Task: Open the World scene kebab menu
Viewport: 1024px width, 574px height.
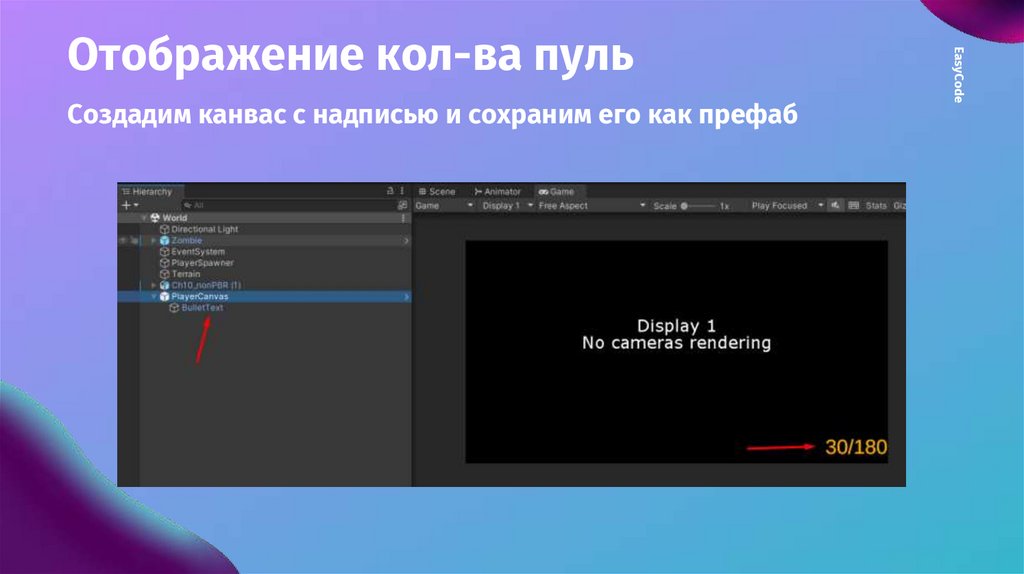Action: tap(403, 217)
